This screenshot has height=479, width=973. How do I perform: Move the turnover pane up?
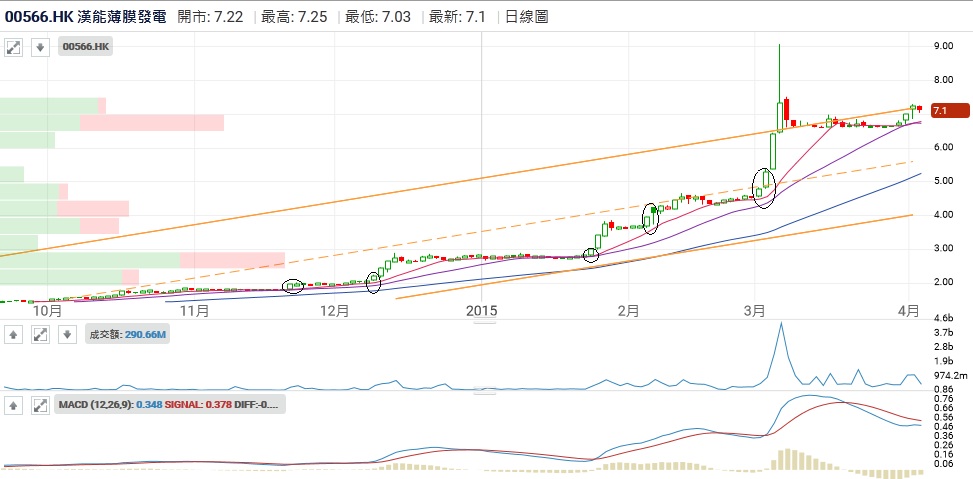click(15, 335)
